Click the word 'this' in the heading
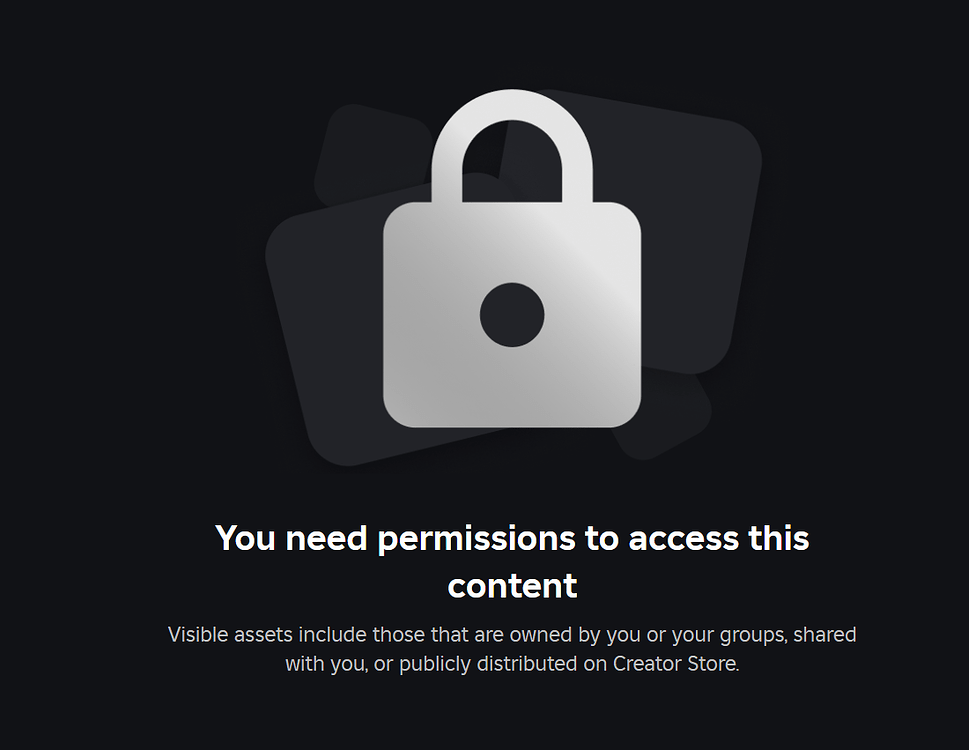 pos(779,537)
